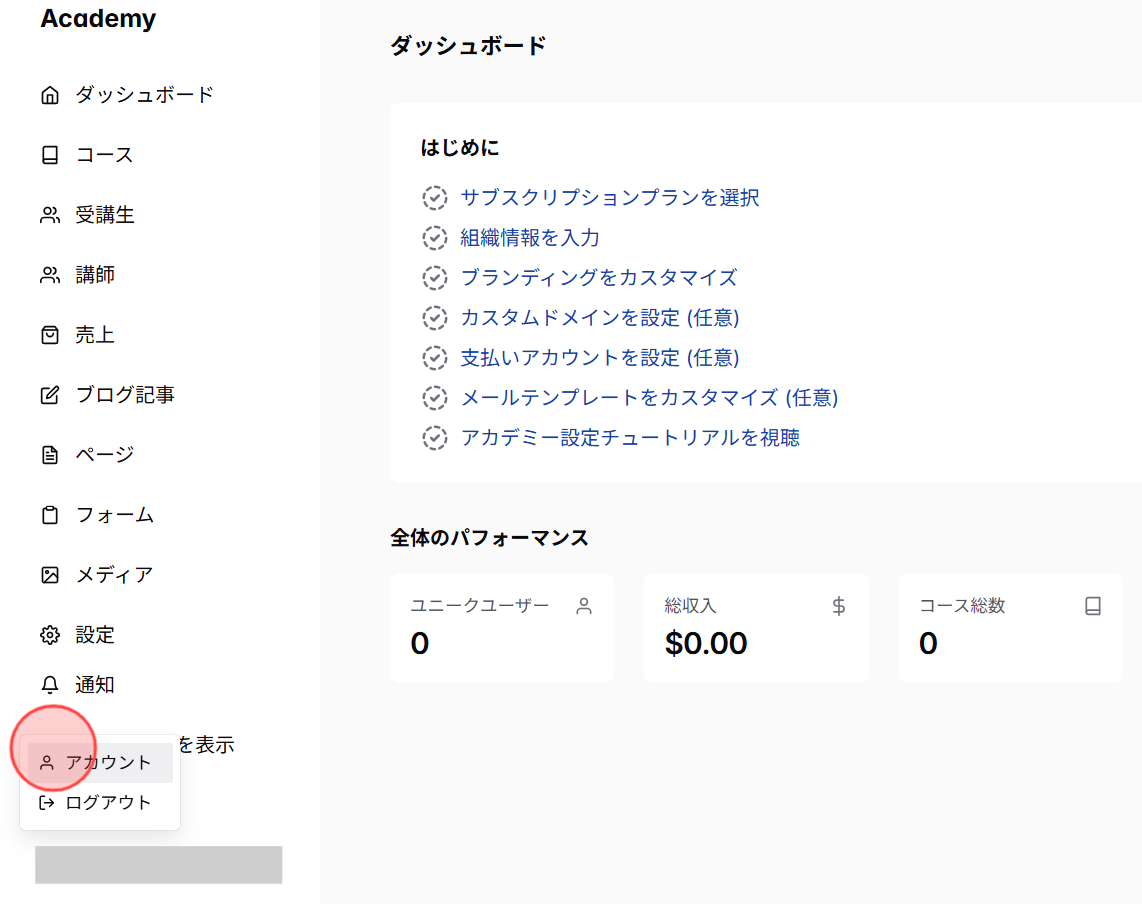This screenshot has height=904, width=1142.
Task: Open the 組織情報を入力 link
Action: 528,238
